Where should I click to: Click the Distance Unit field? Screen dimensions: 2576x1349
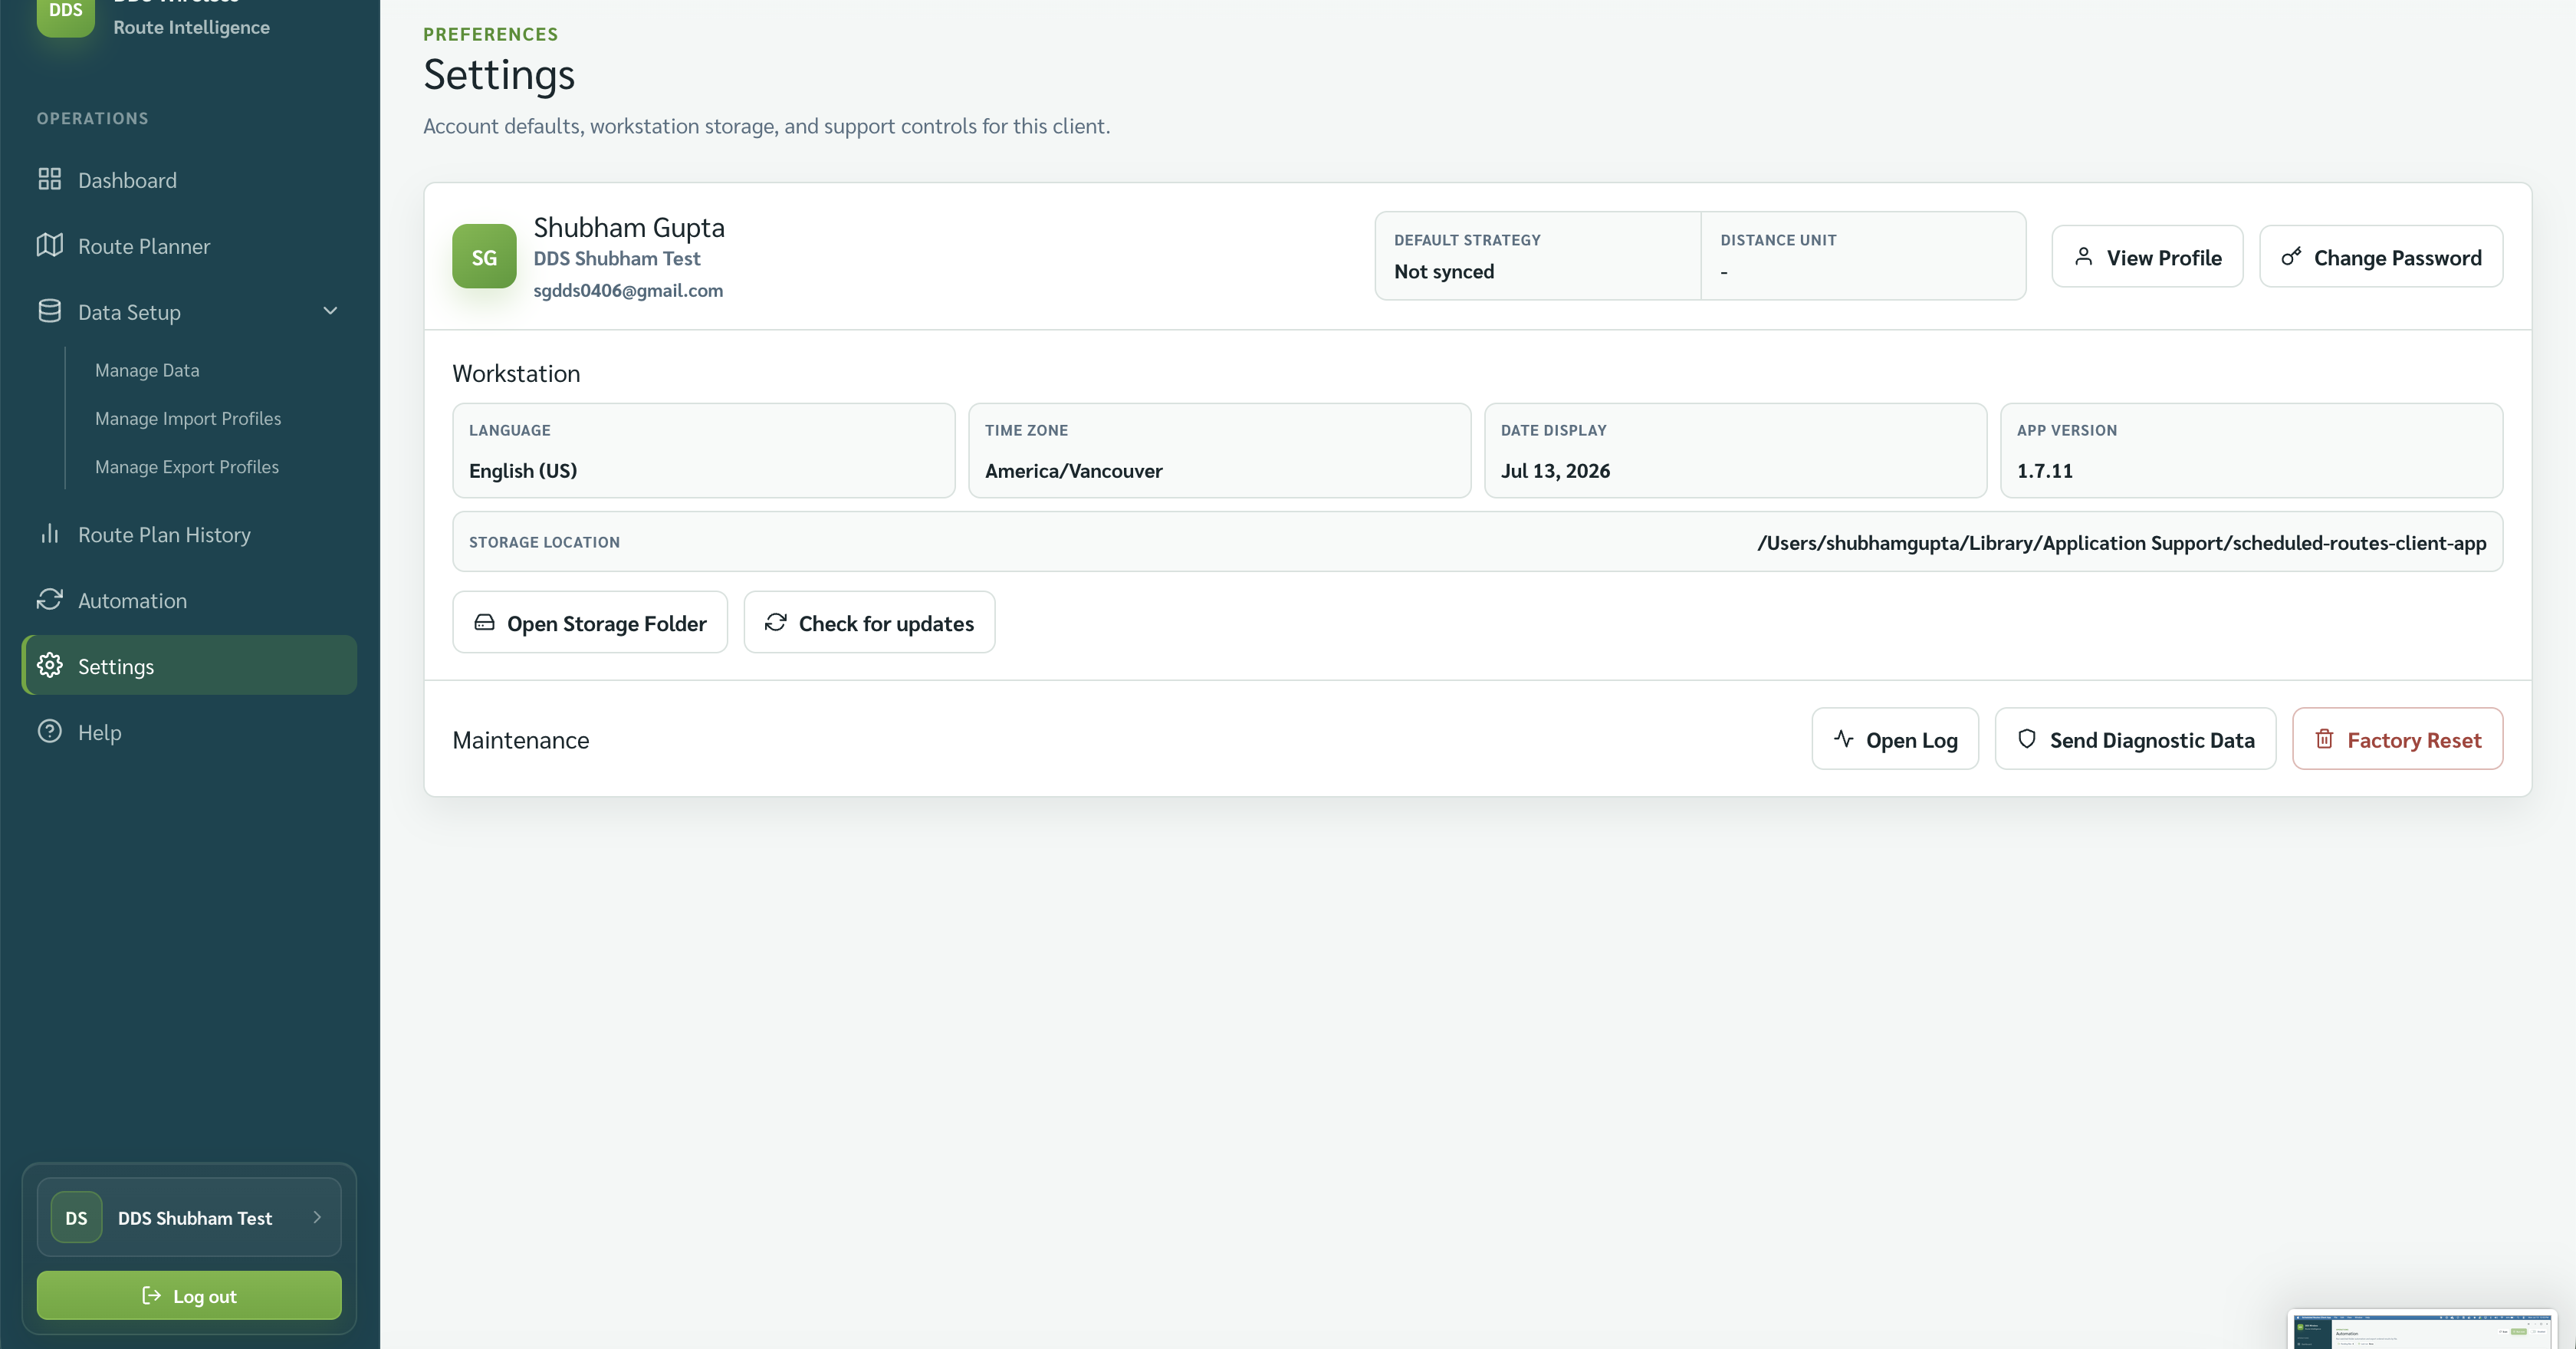point(1863,255)
